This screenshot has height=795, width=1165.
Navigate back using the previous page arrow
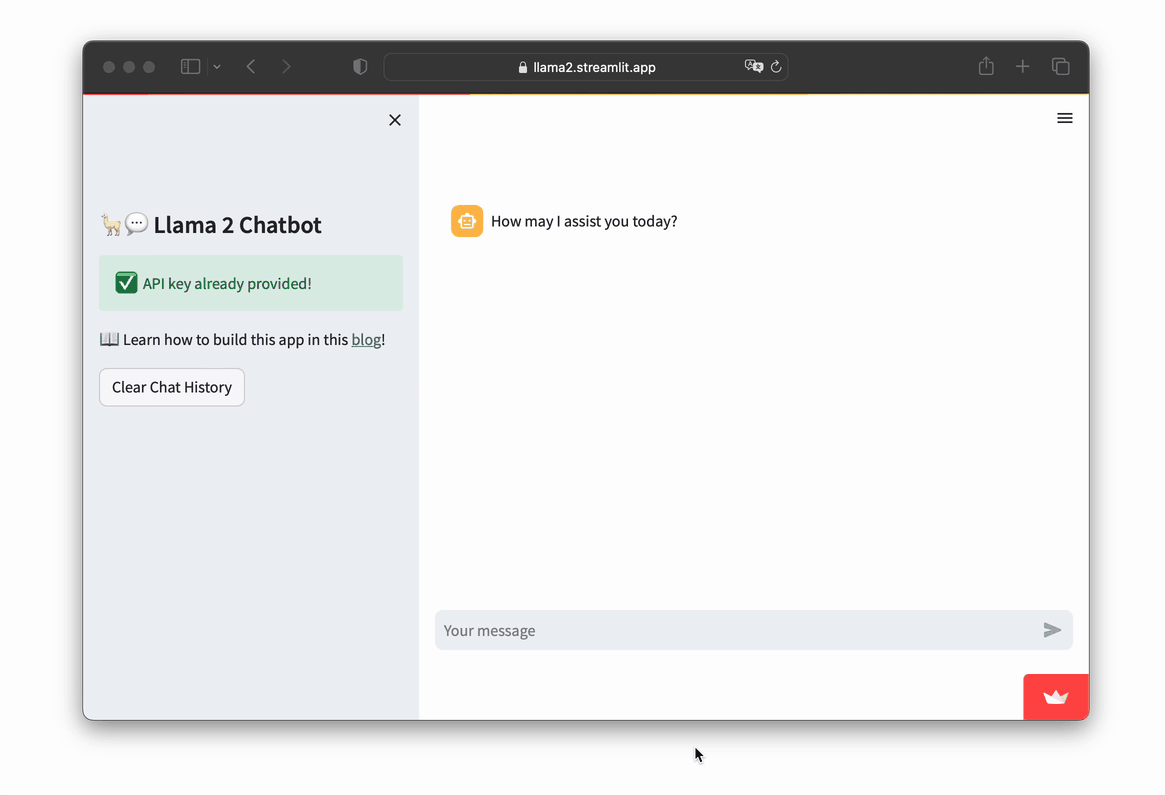(251, 66)
